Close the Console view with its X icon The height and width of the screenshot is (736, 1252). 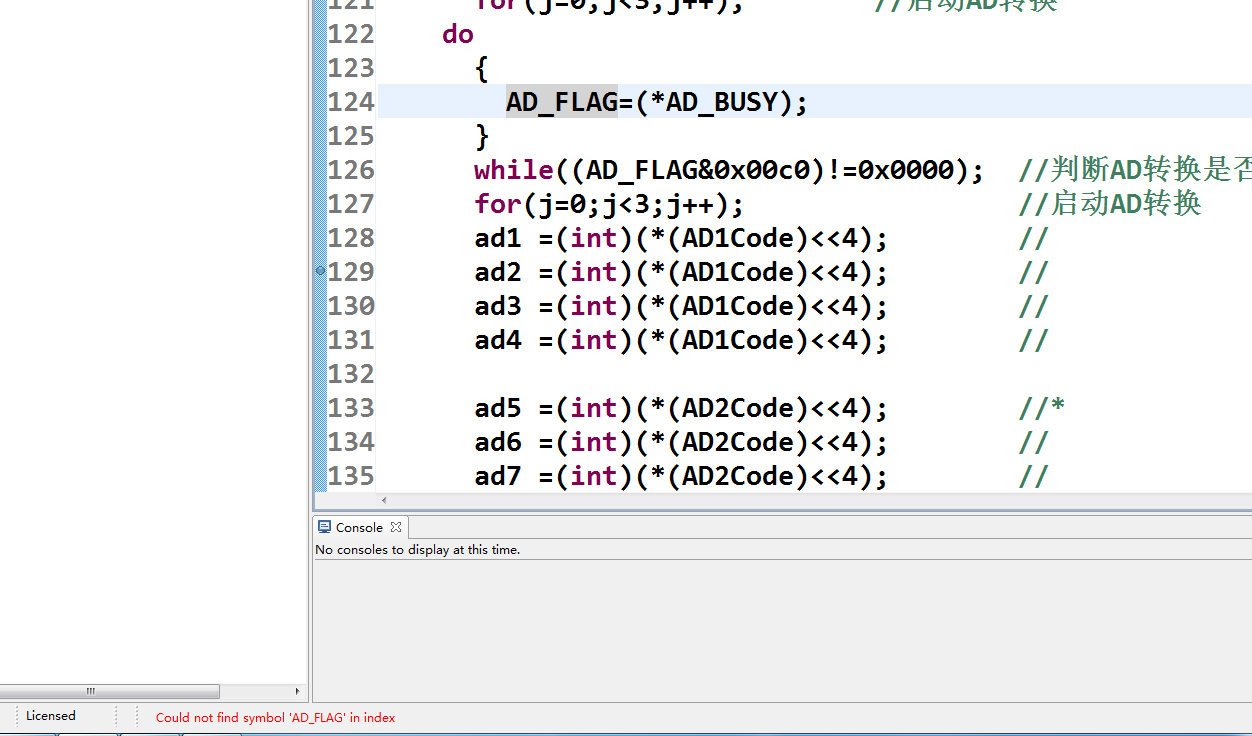tap(396, 527)
